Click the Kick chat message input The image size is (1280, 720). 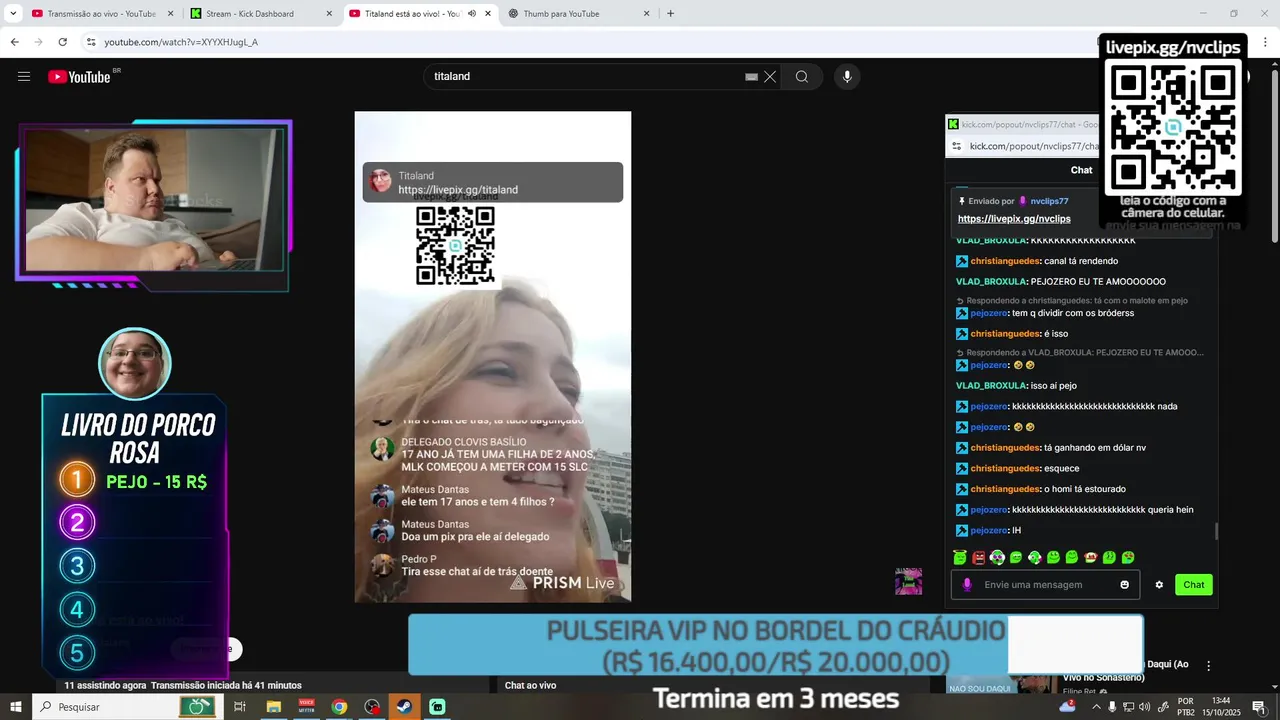pyautogui.click(x=1046, y=585)
